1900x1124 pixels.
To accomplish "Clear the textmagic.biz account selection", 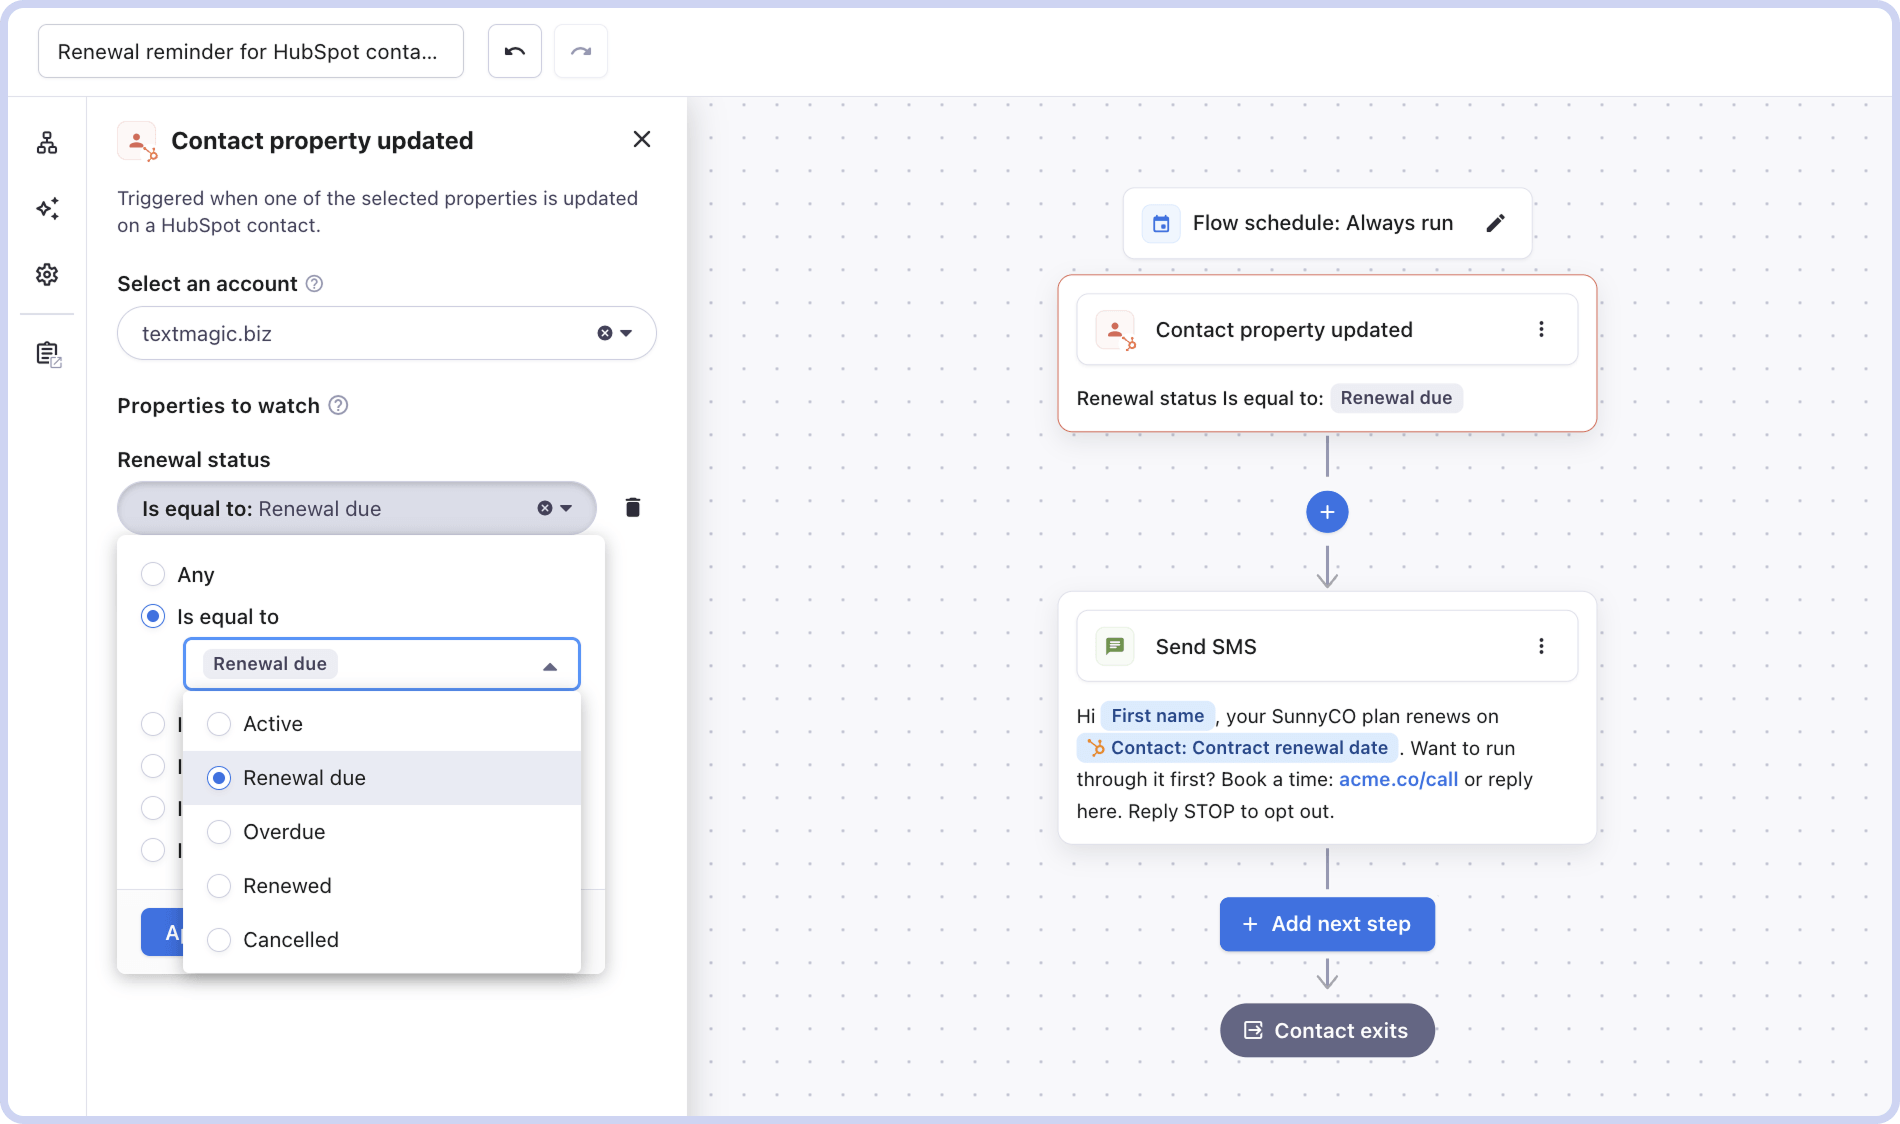I will click(x=605, y=333).
